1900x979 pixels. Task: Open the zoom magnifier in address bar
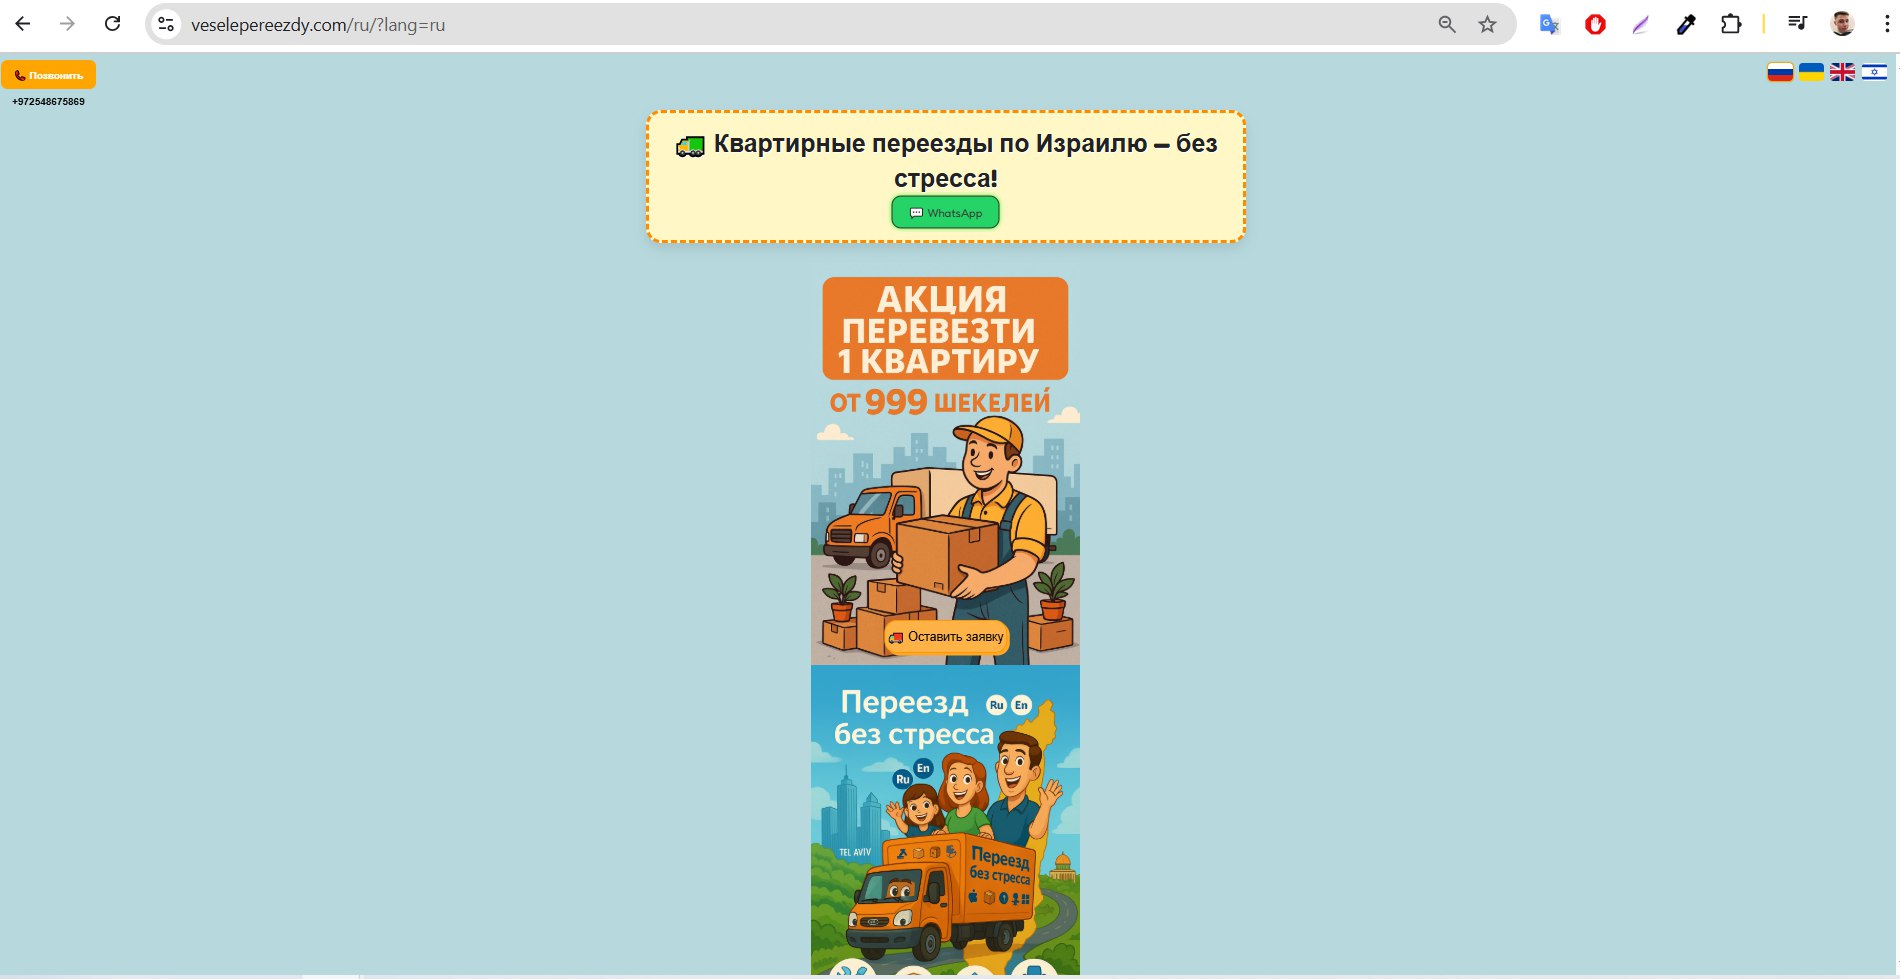pyautogui.click(x=1447, y=24)
